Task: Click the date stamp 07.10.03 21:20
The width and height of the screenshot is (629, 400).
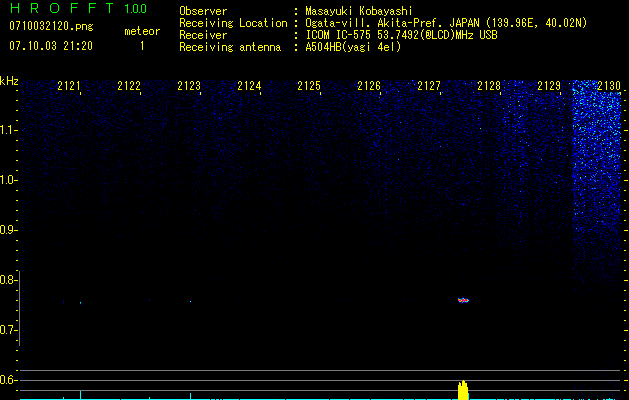Action: click(x=51, y=46)
